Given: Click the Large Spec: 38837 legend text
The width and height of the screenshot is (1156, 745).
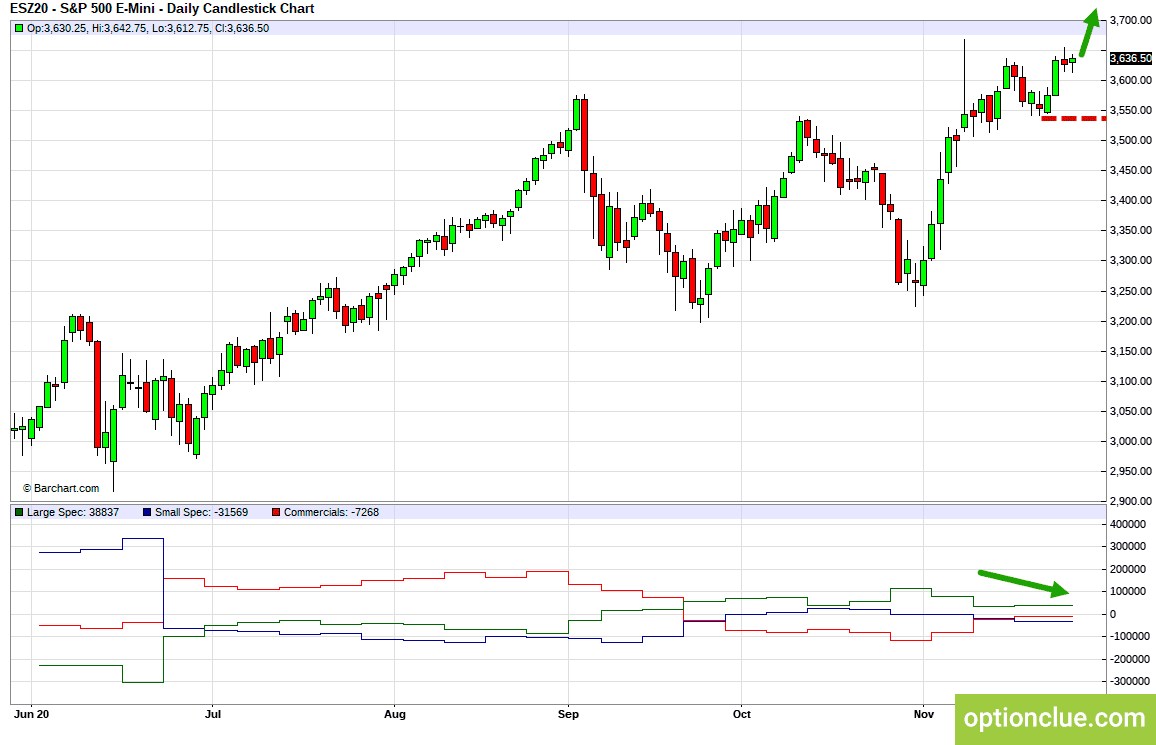Looking at the screenshot, I should [73, 512].
